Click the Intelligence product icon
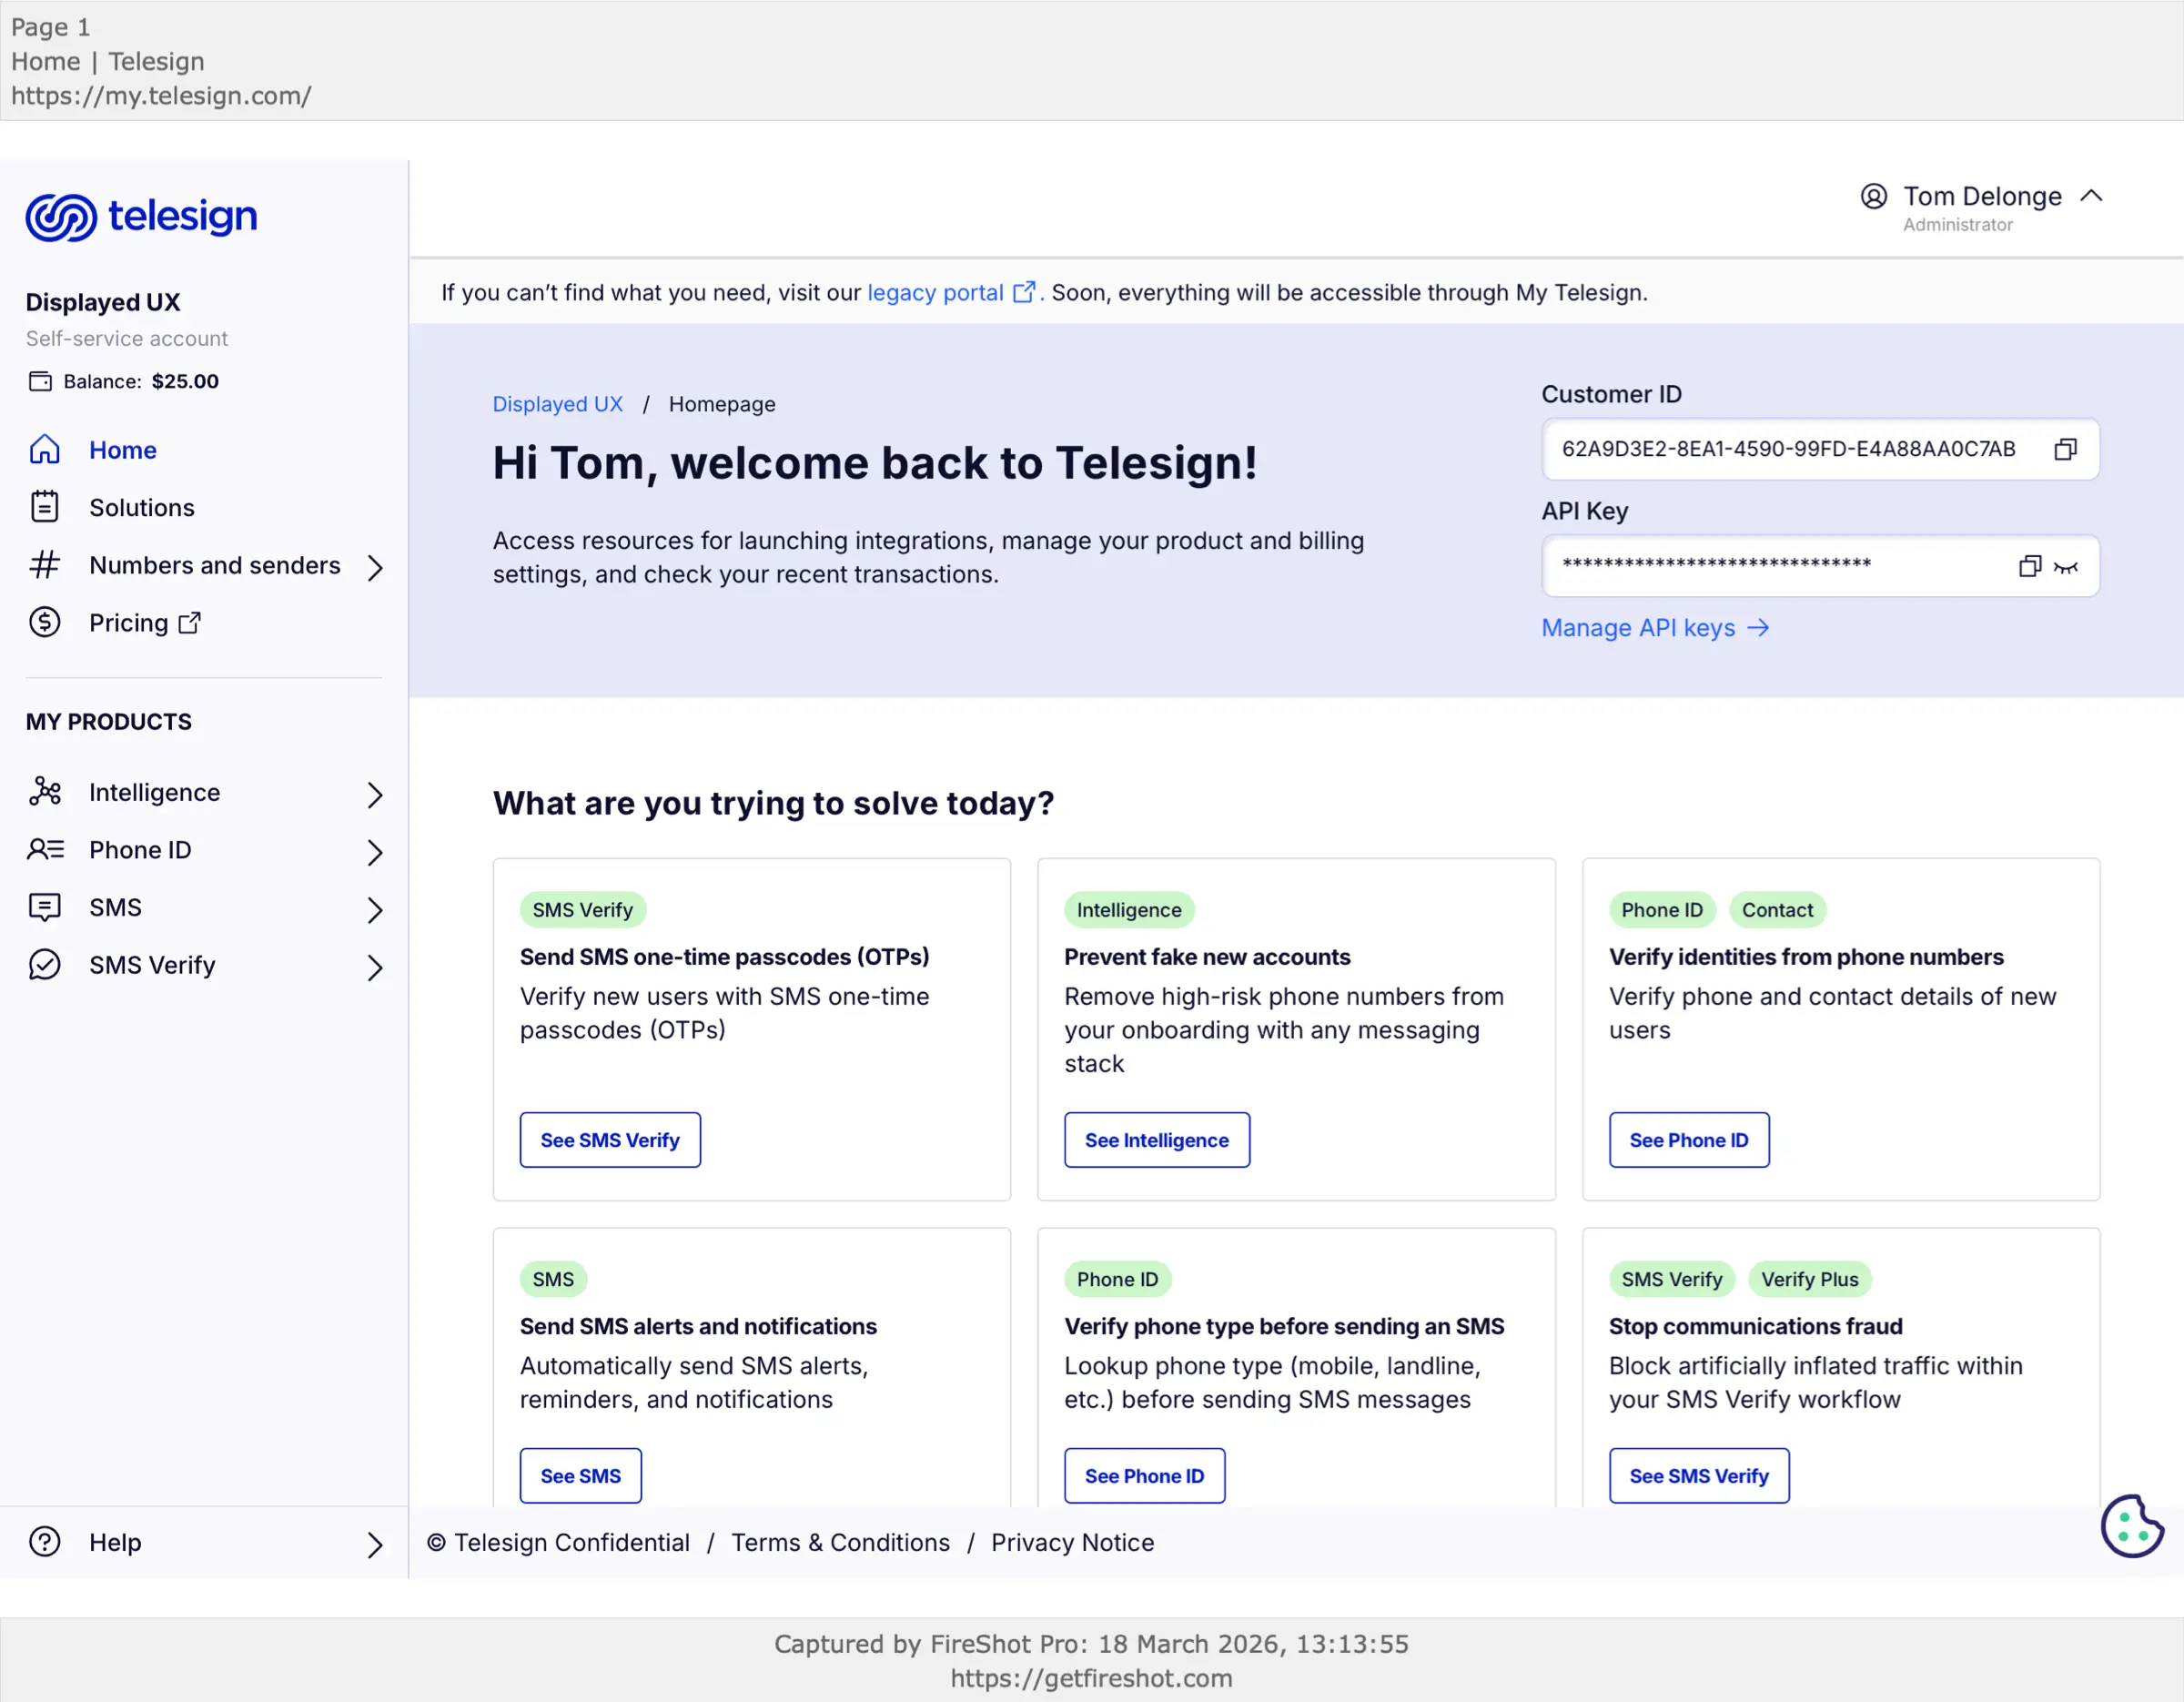 tap(45, 791)
